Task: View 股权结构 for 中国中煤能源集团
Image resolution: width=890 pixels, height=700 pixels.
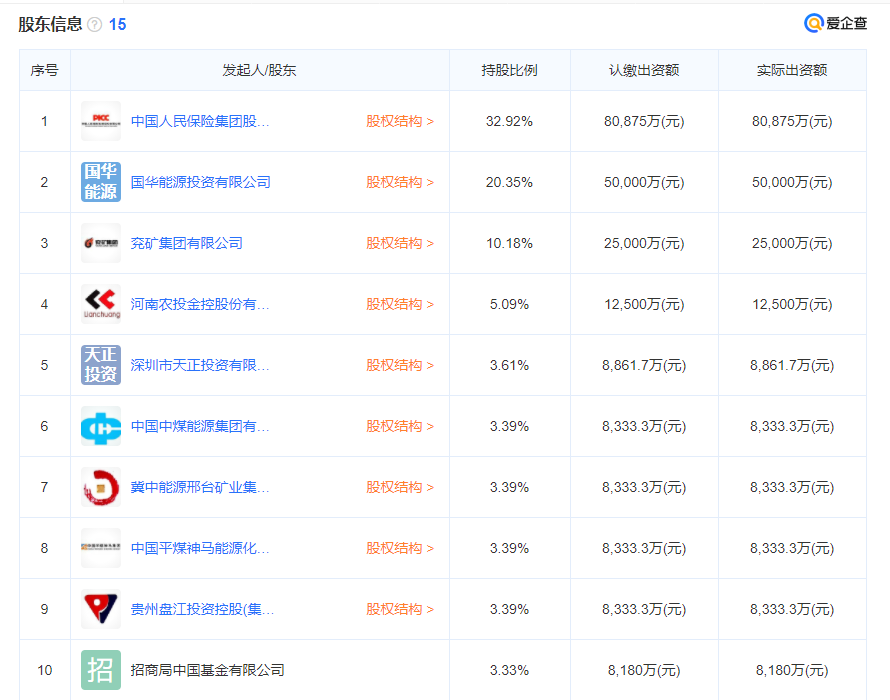Action: [400, 426]
